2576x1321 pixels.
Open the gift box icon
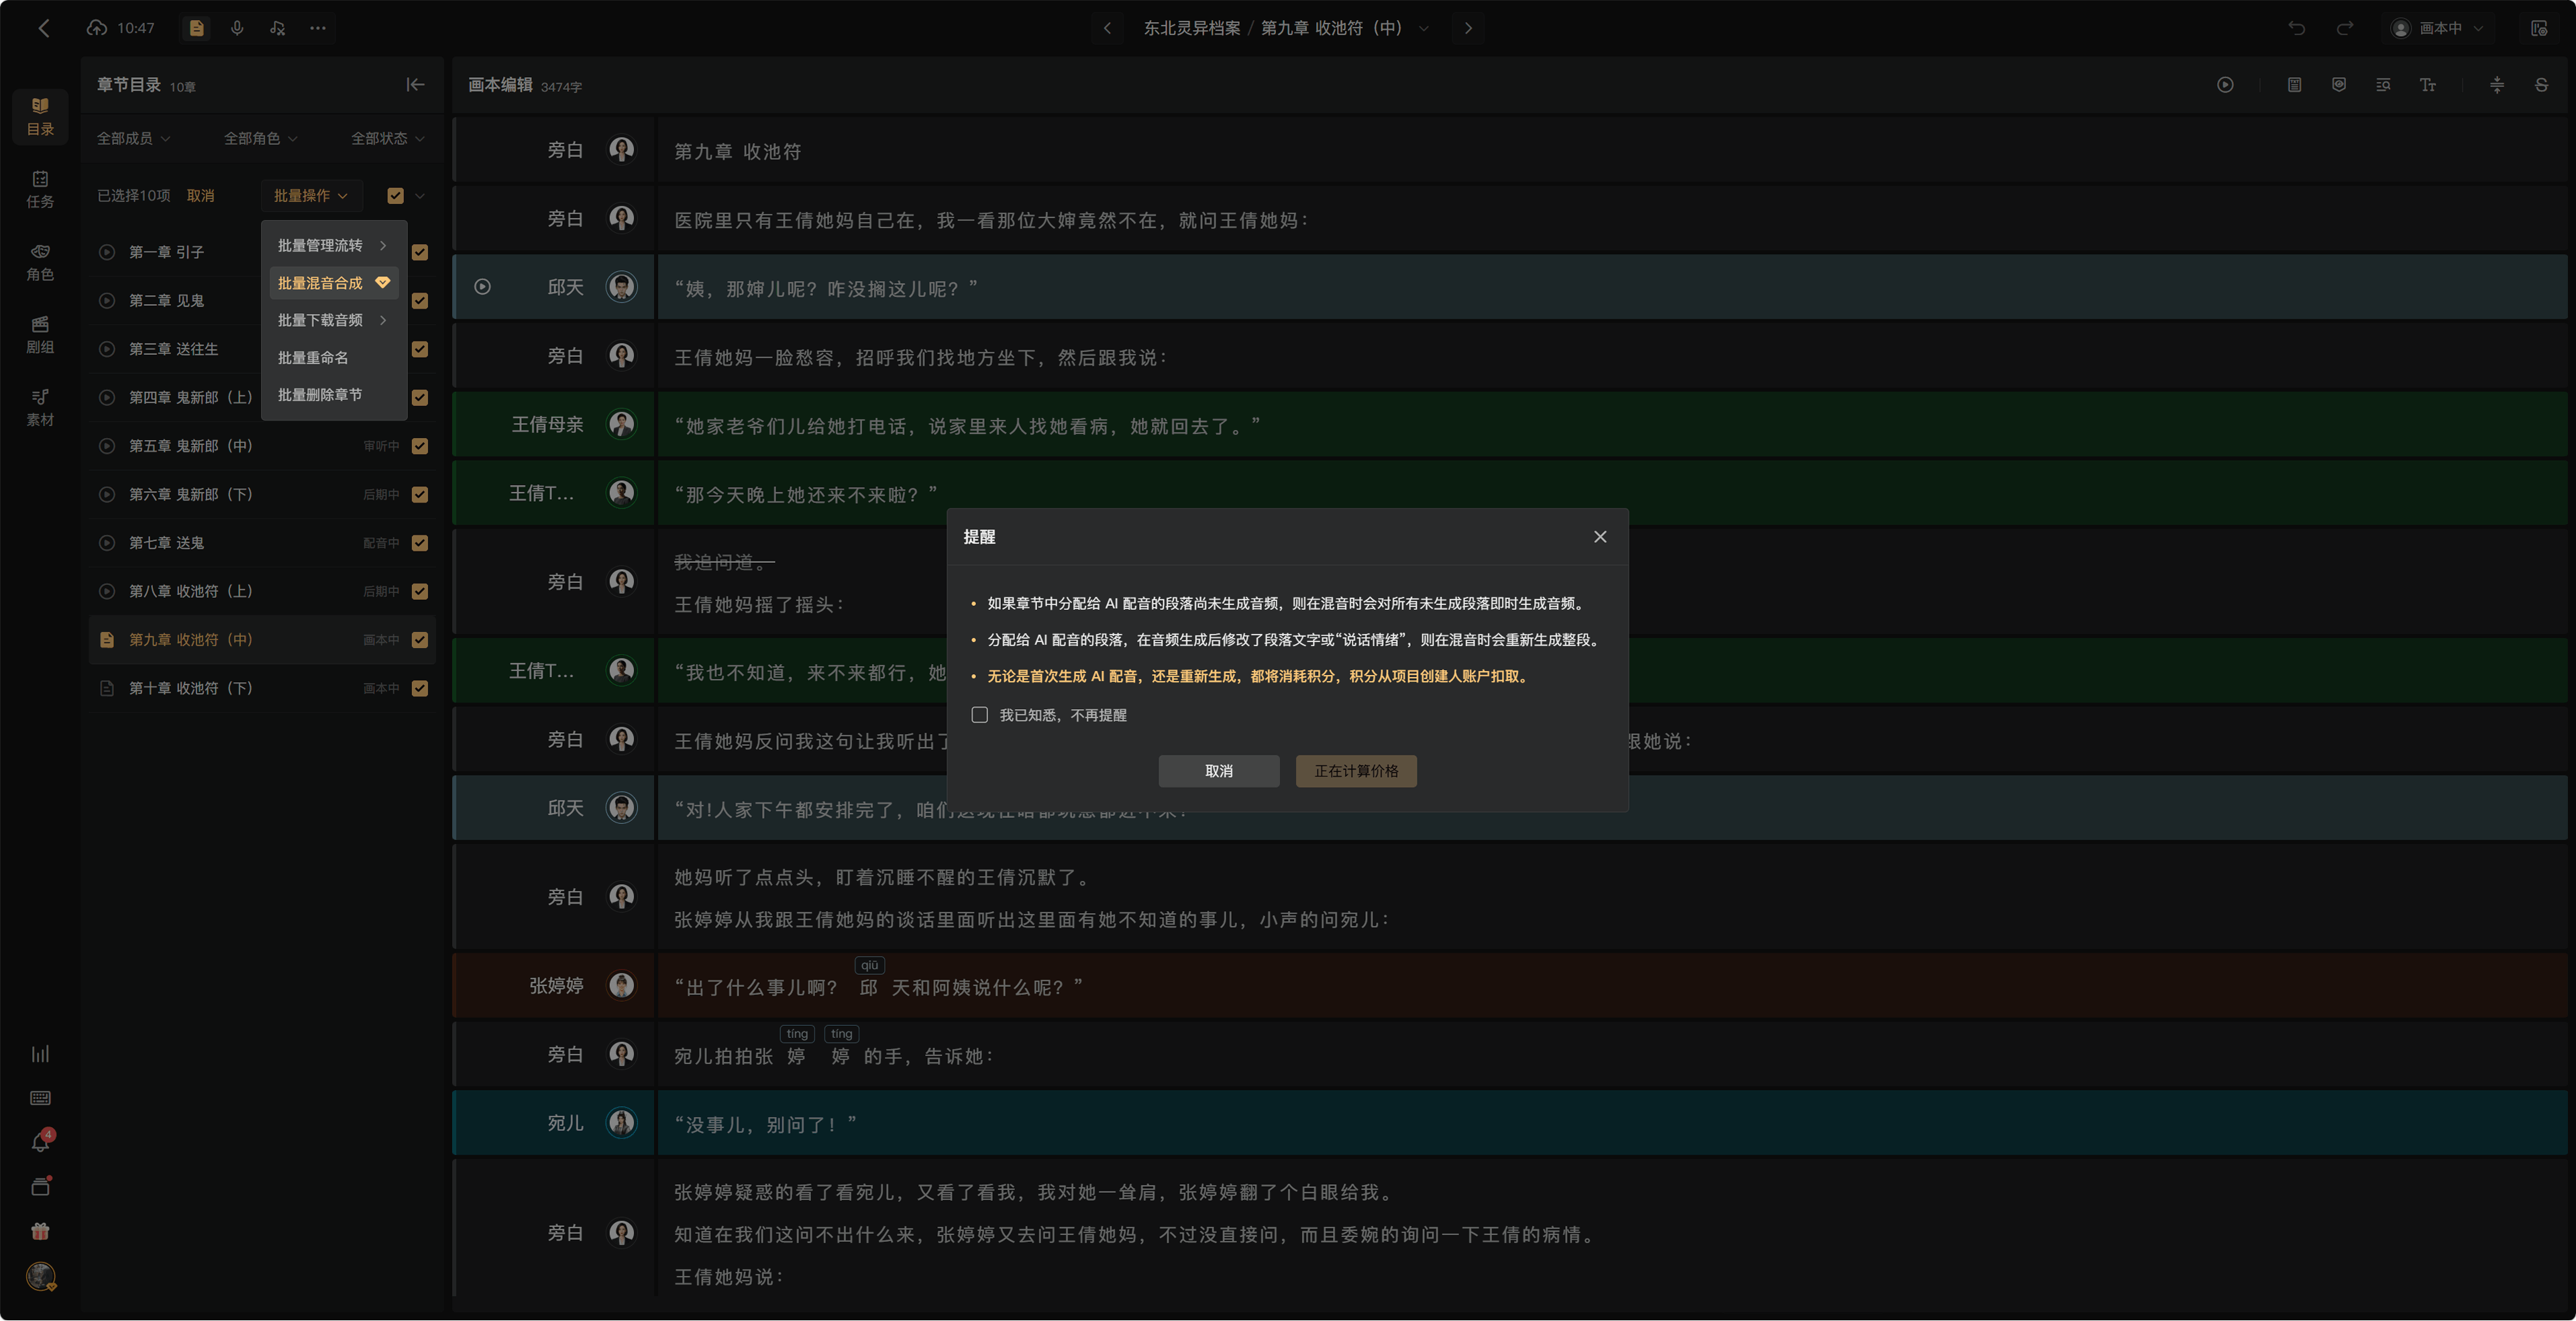[41, 1231]
